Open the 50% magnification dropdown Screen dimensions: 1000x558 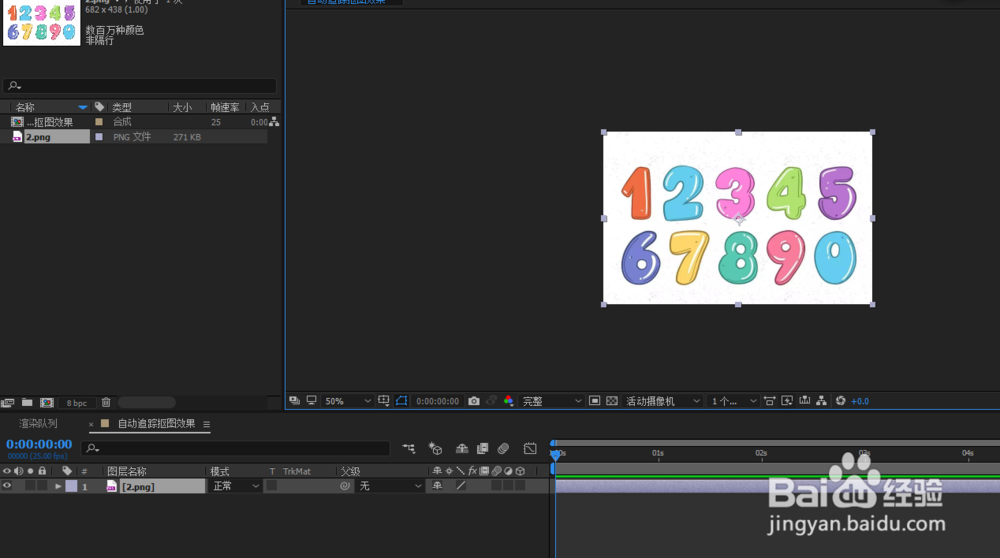point(348,401)
